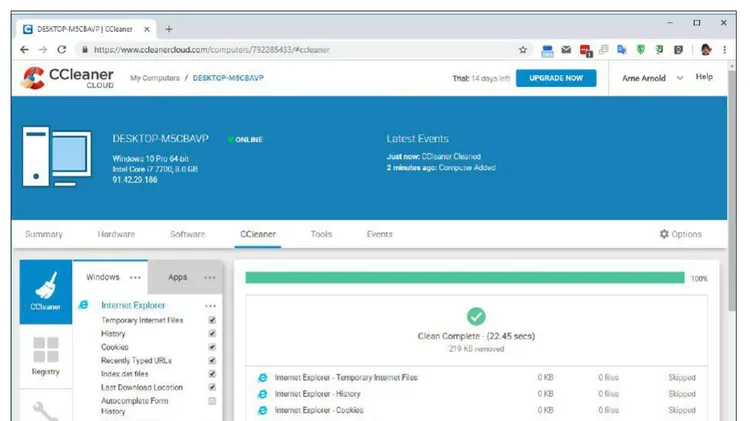
Task: Select the CCleaner broom sidebar icon
Action: [x=46, y=292]
